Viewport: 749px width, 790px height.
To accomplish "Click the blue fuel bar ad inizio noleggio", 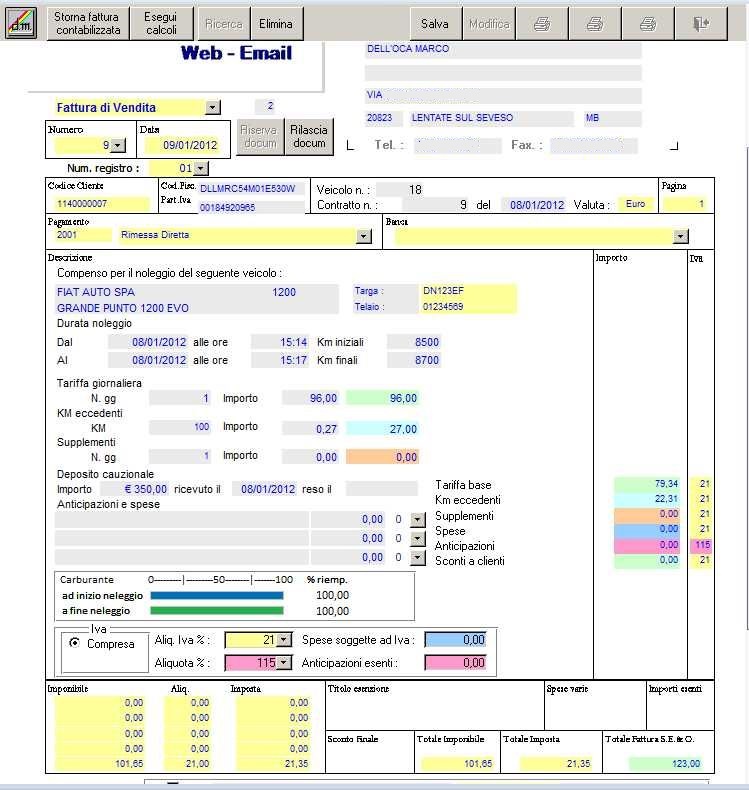I will point(217,596).
